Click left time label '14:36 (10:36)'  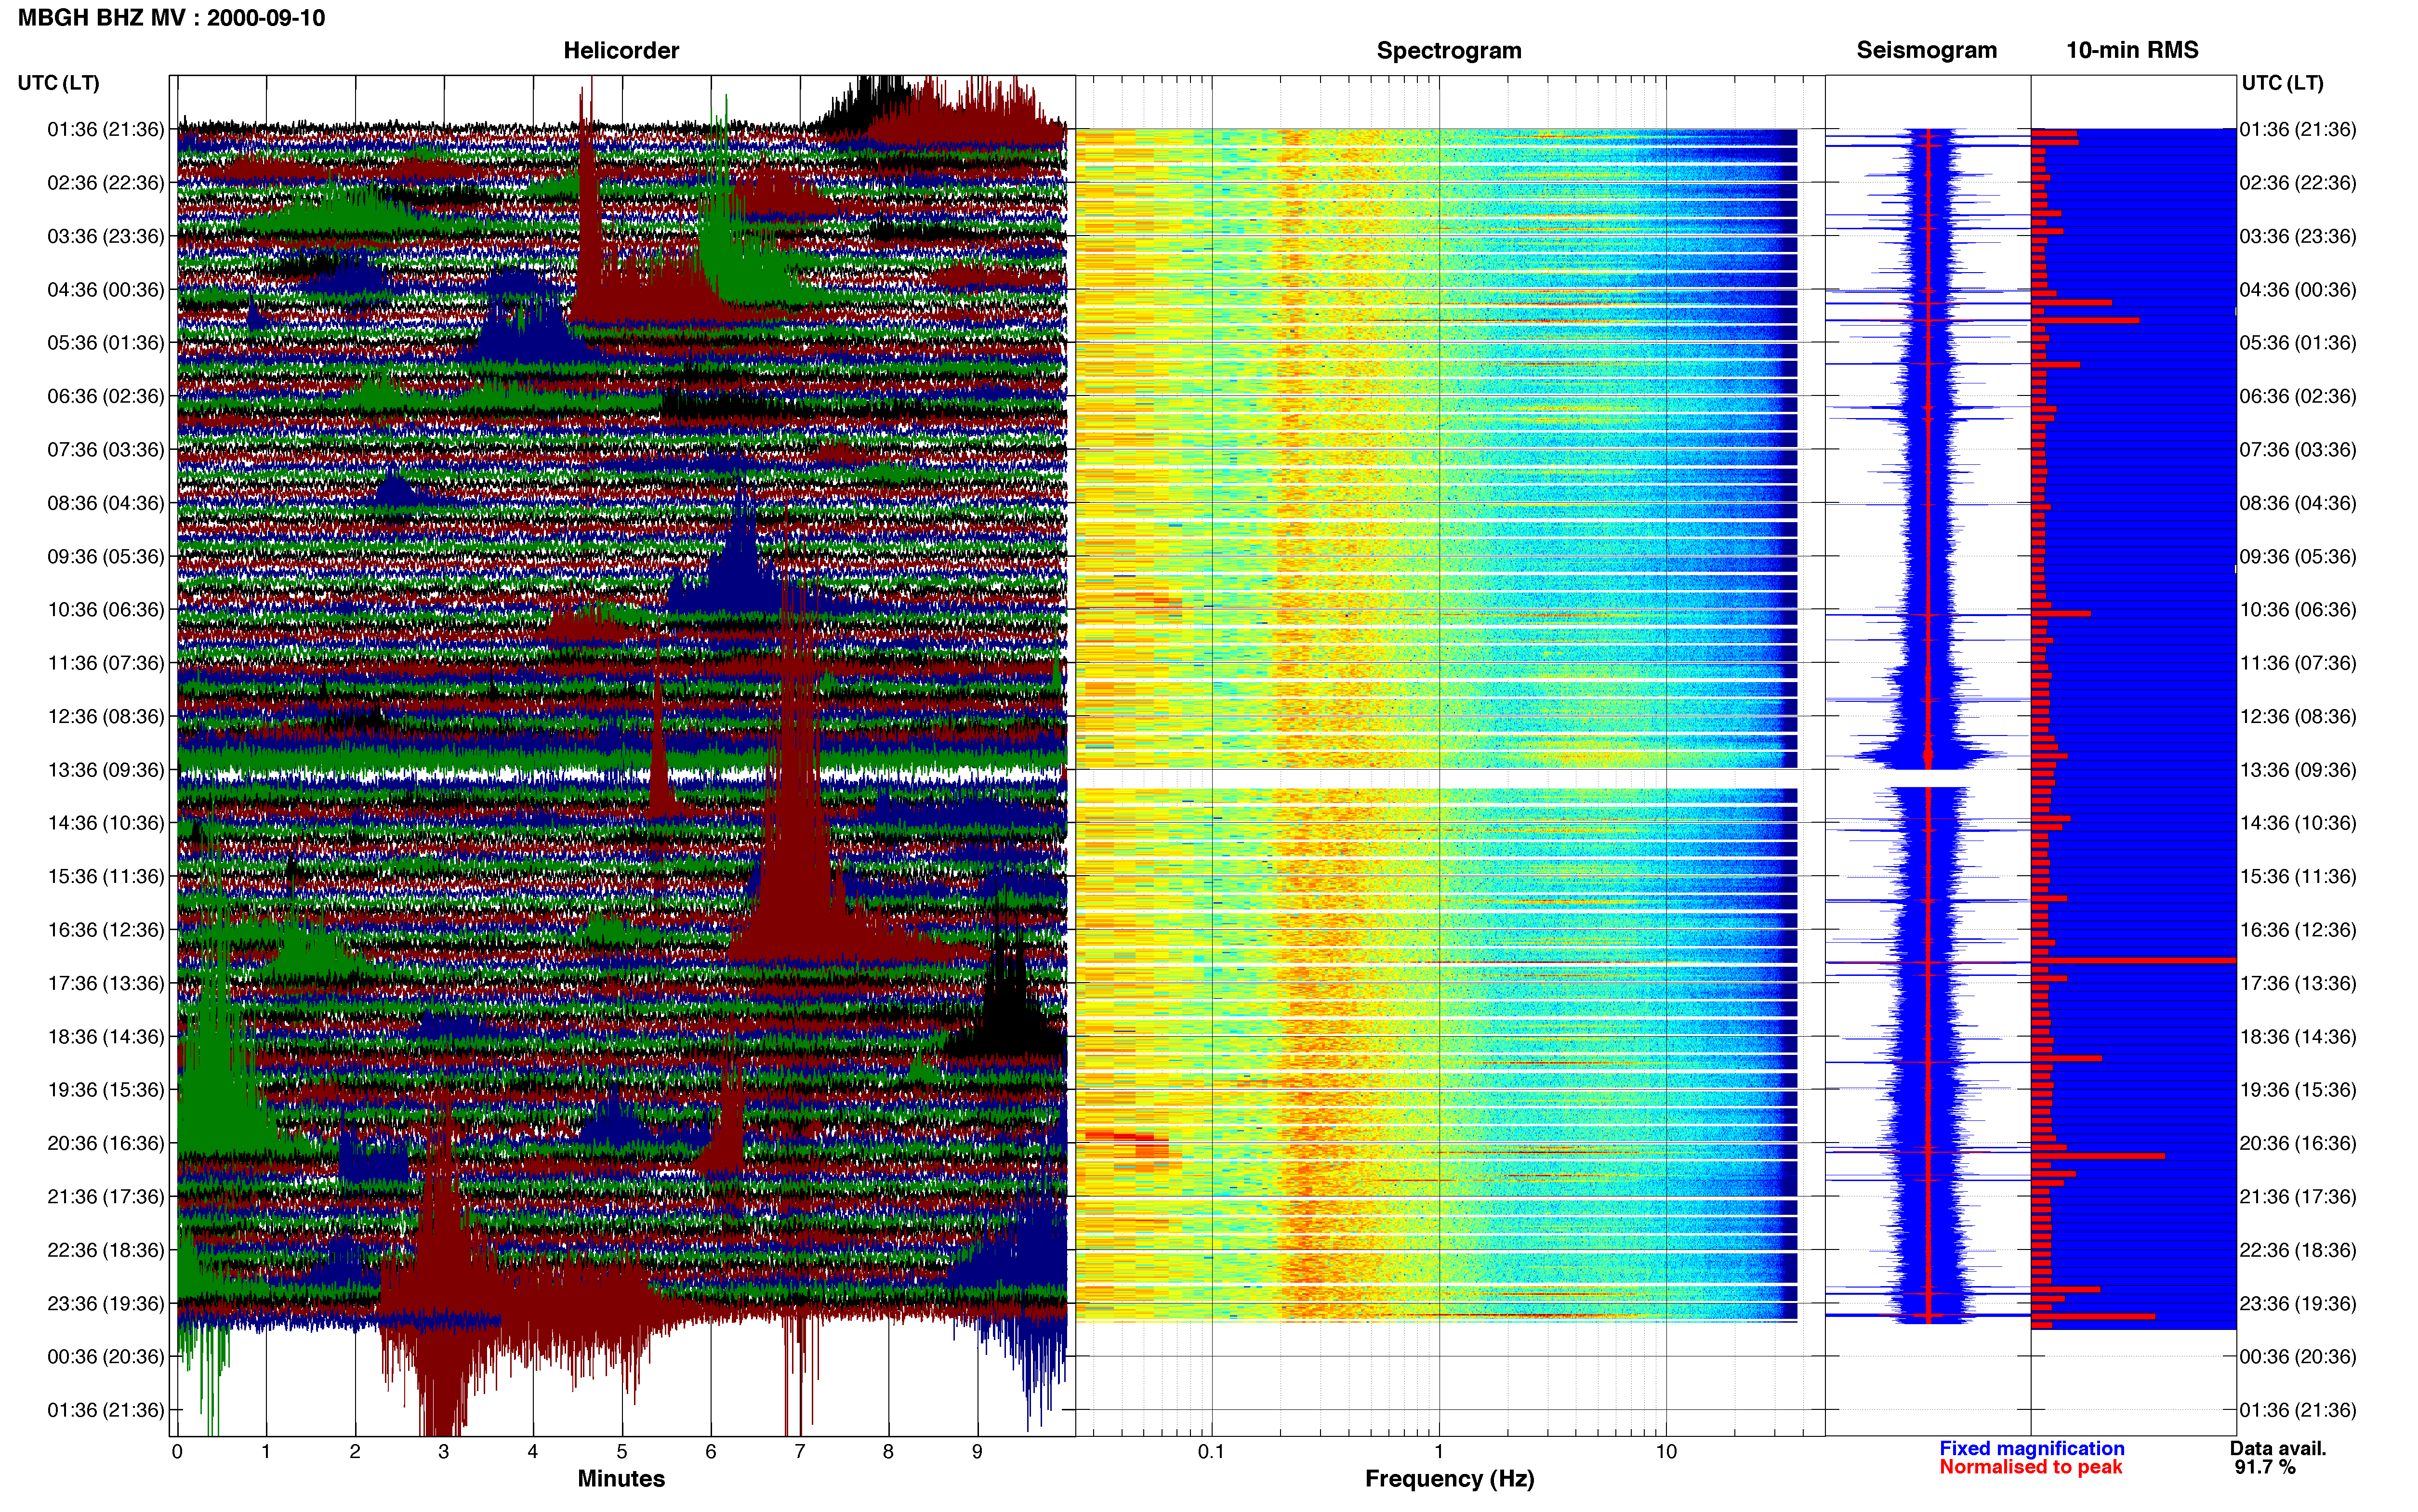(x=106, y=823)
